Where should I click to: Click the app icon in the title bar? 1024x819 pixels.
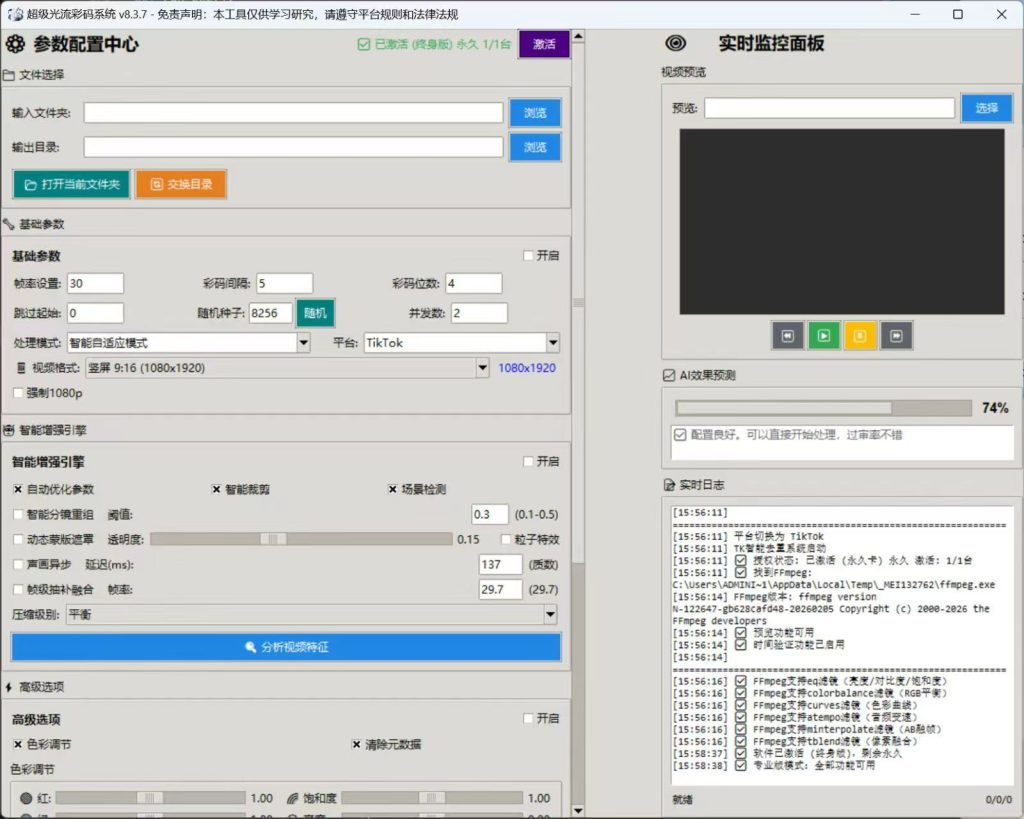pyautogui.click(x=15, y=14)
